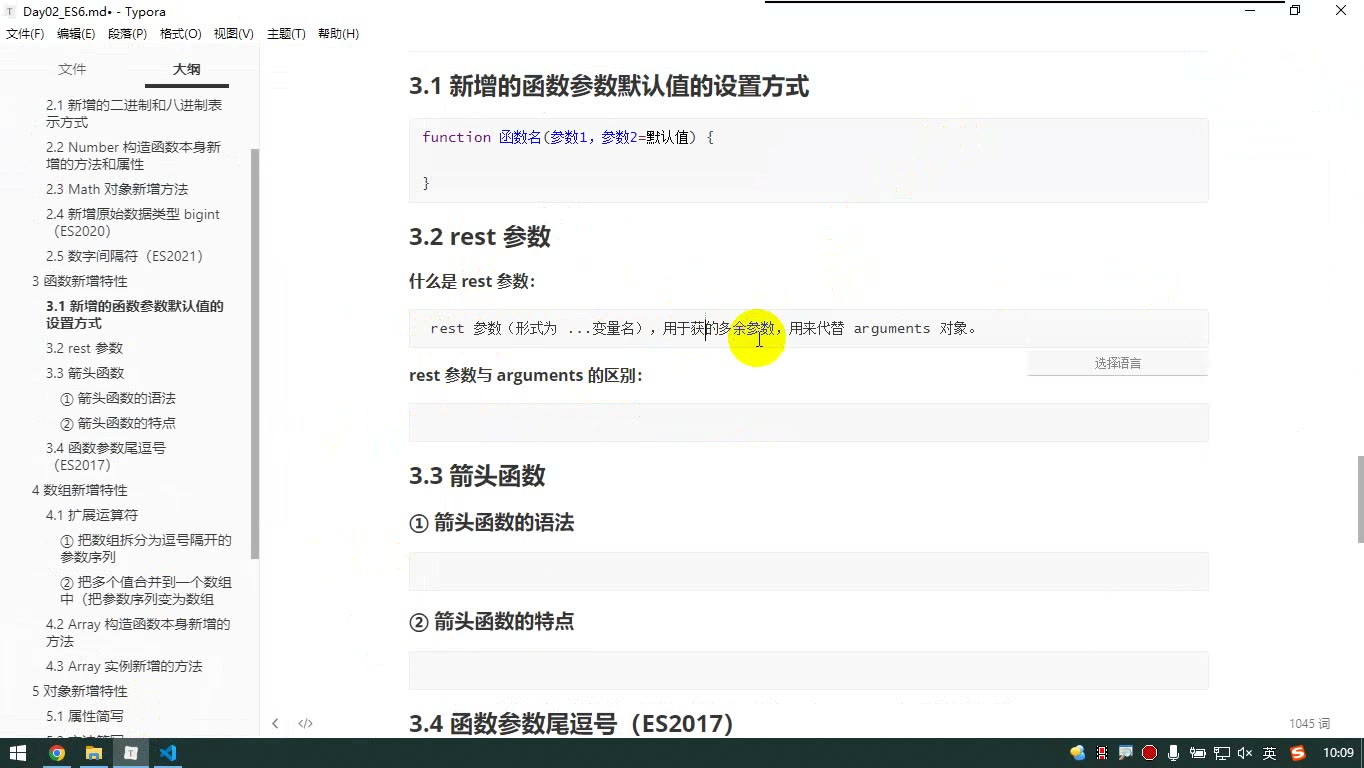This screenshot has width=1364, height=768.
Task: Open Windows Start menu
Action: (18, 753)
